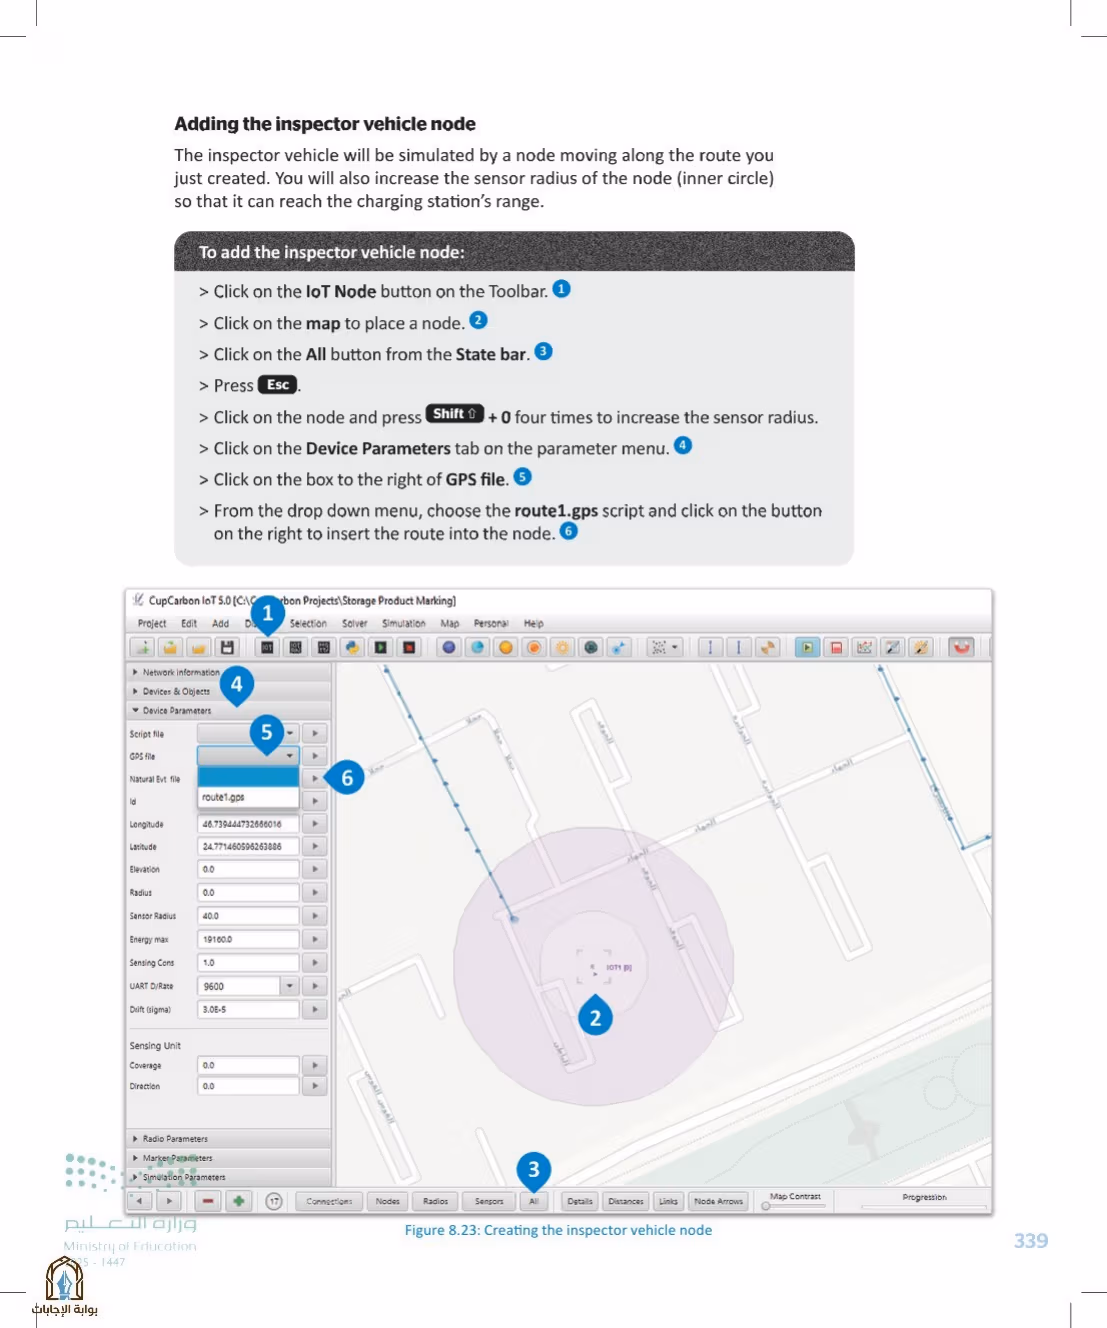Open the Help menu
This screenshot has height=1328, width=1107.
pyautogui.click(x=533, y=623)
